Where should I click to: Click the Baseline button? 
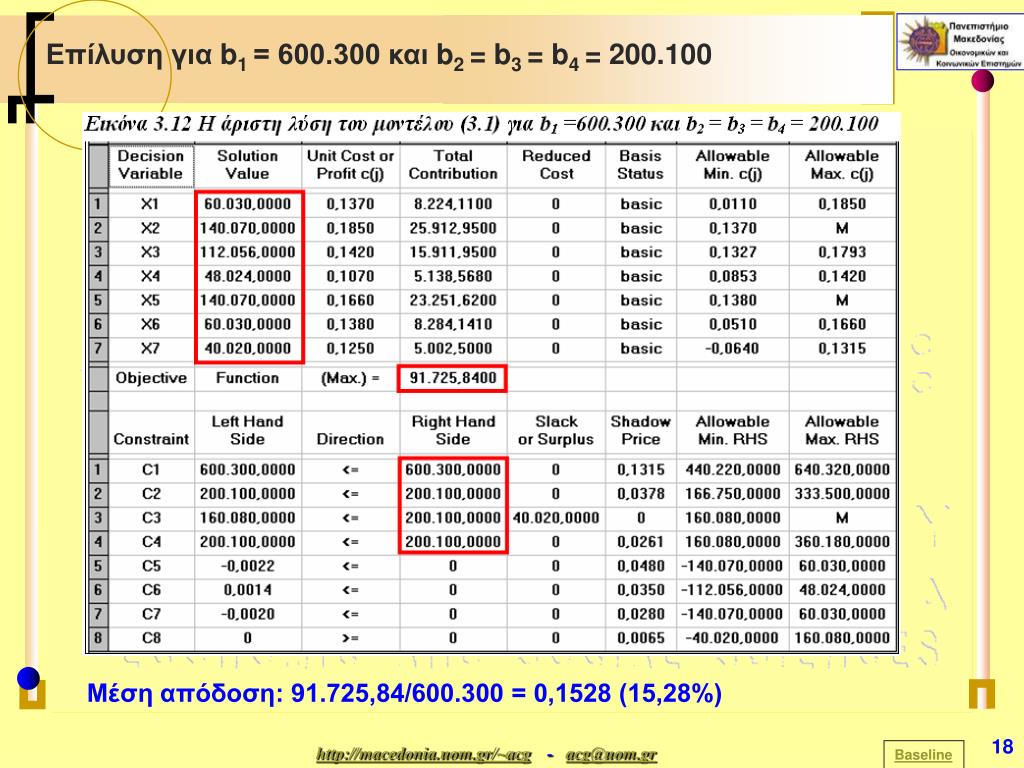coord(923,754)
